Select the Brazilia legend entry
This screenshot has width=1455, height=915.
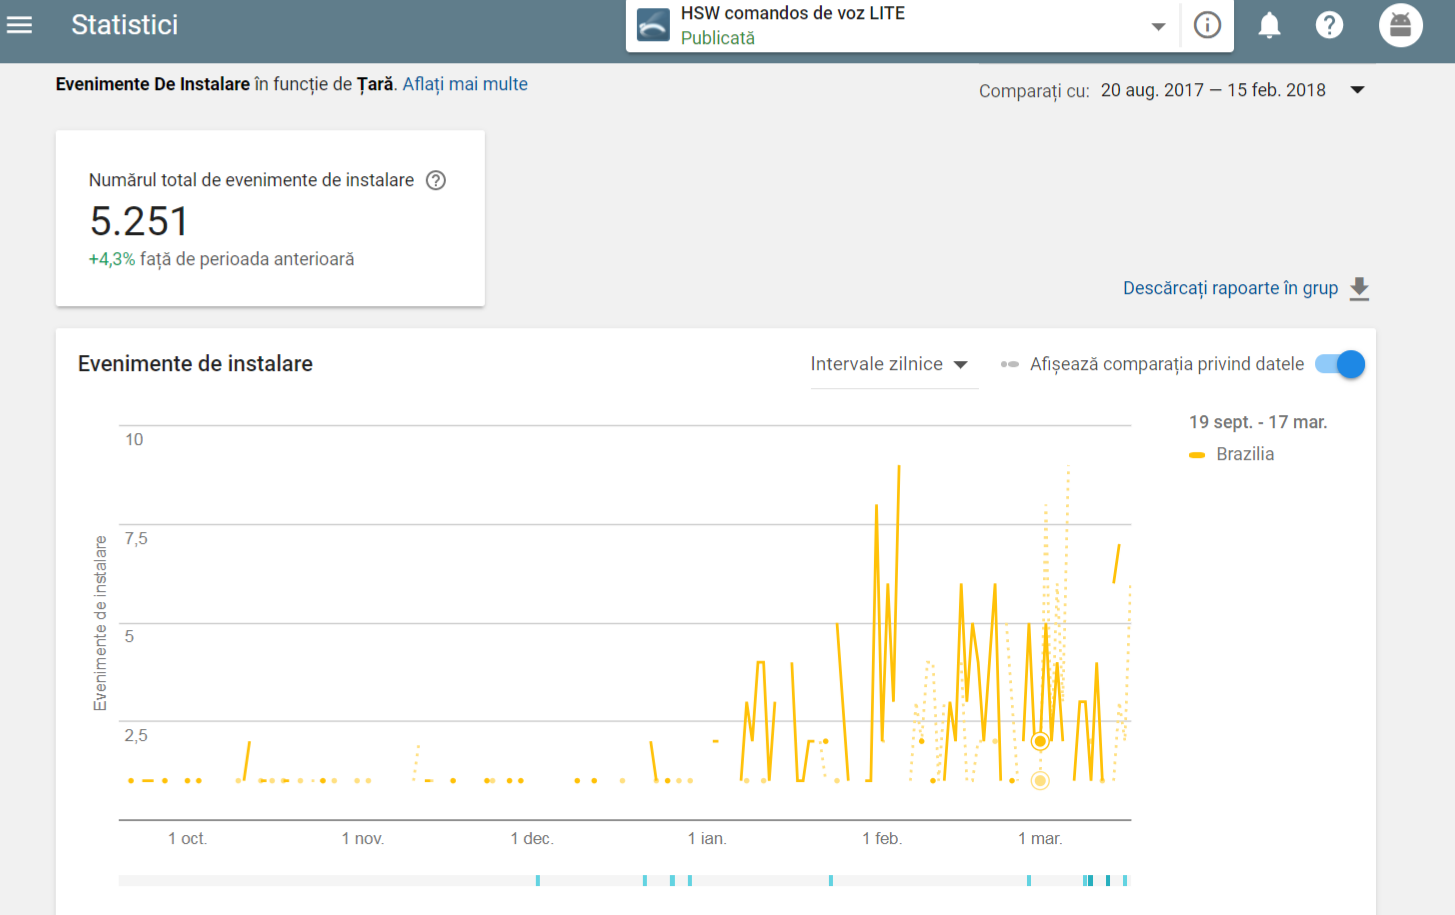tap(1232, 454)
